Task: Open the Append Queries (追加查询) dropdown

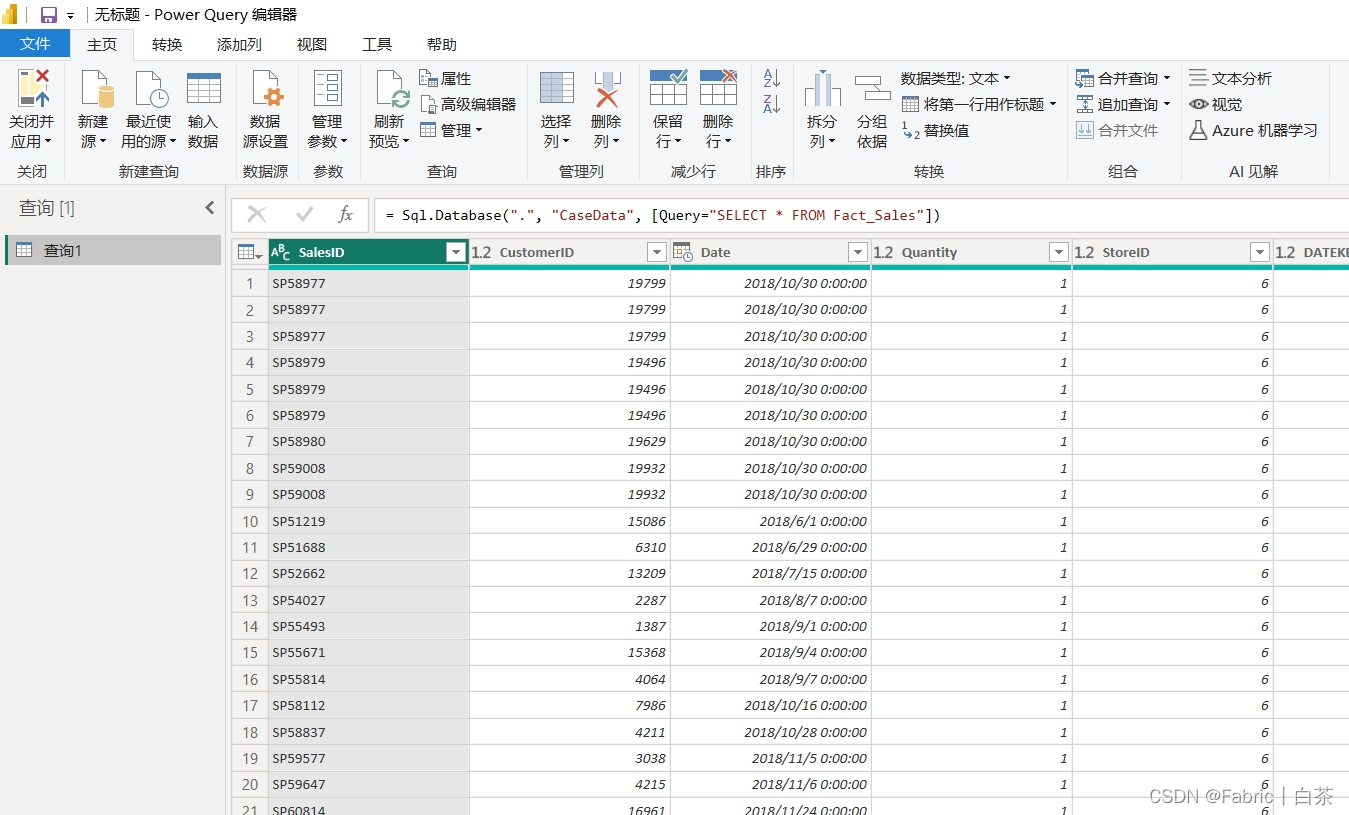Action: [x=1123, y=104]
